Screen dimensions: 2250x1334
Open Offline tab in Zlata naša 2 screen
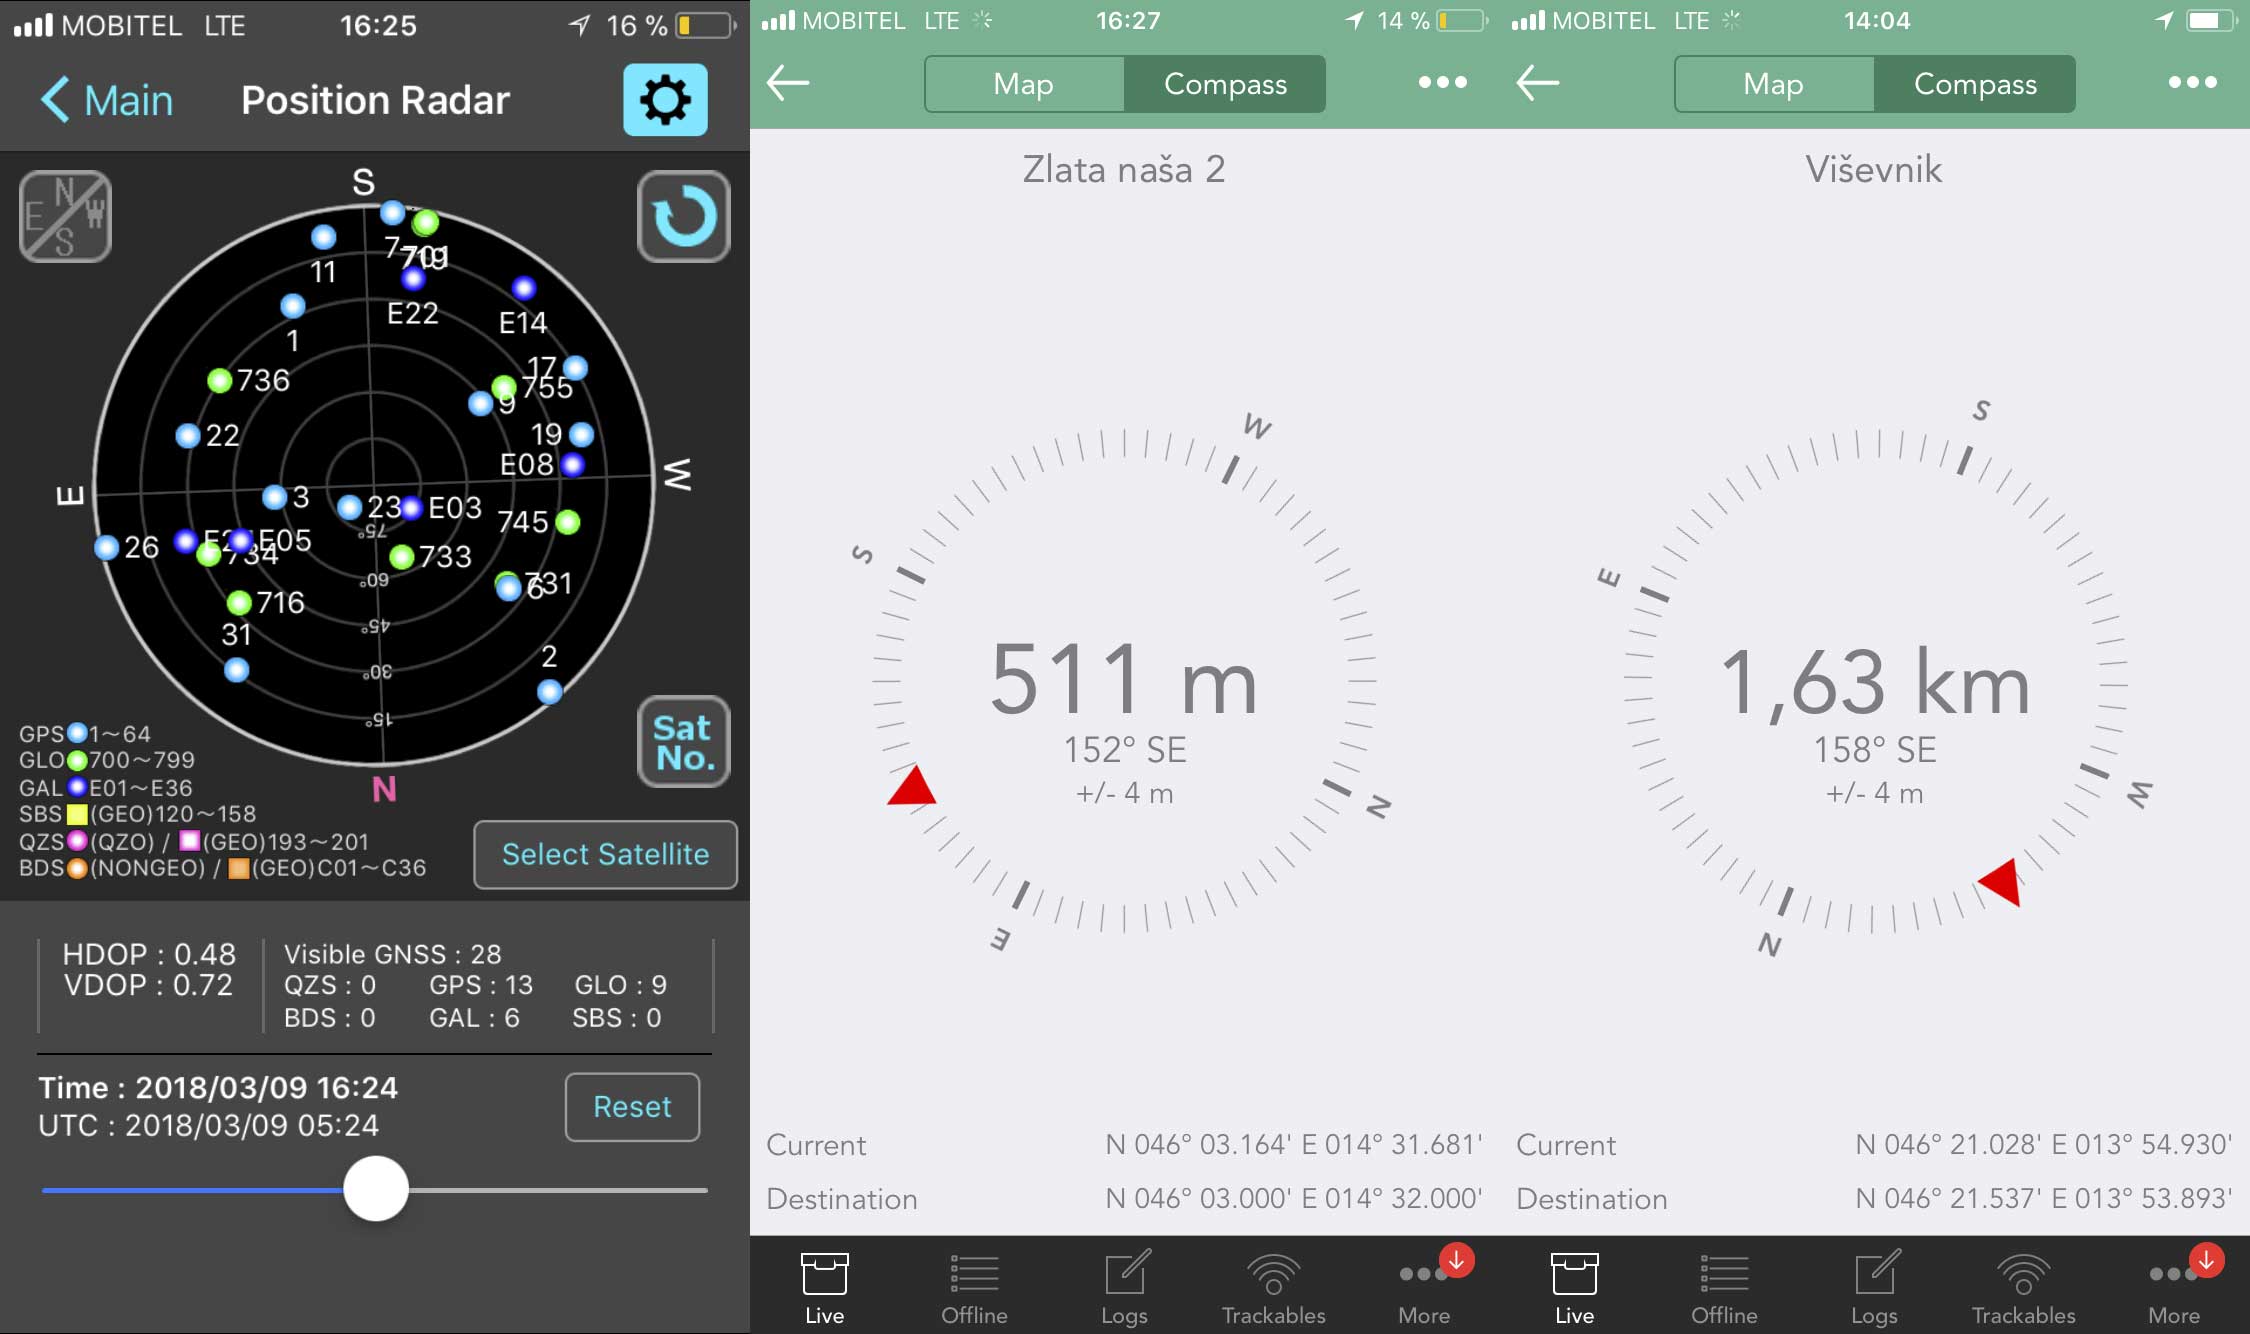pos(974,1288)
